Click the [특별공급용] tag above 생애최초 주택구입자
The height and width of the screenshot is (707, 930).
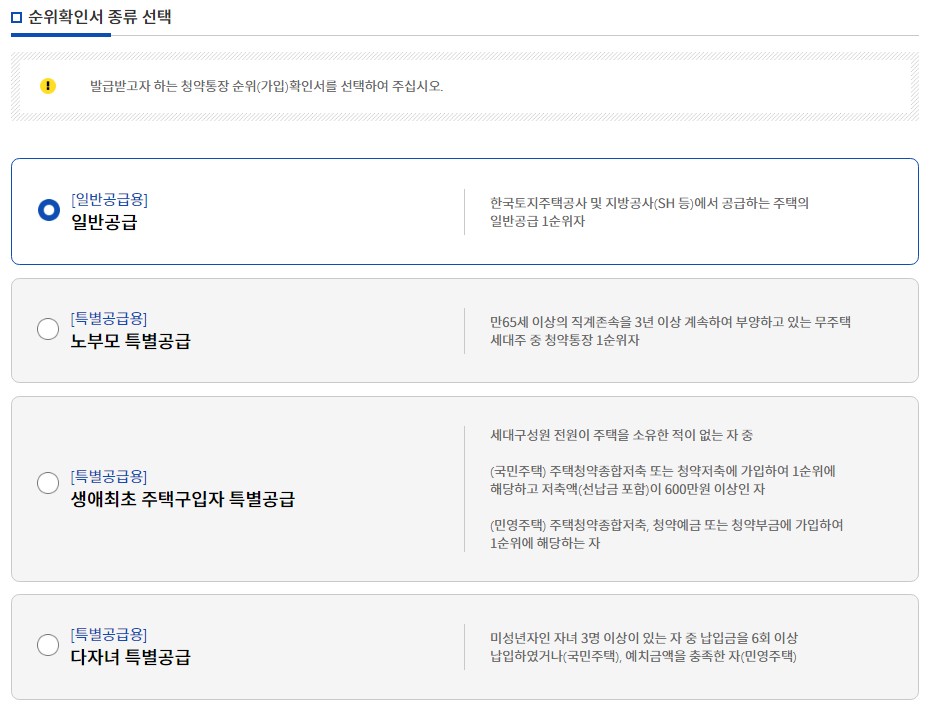[x=109, y=476]
